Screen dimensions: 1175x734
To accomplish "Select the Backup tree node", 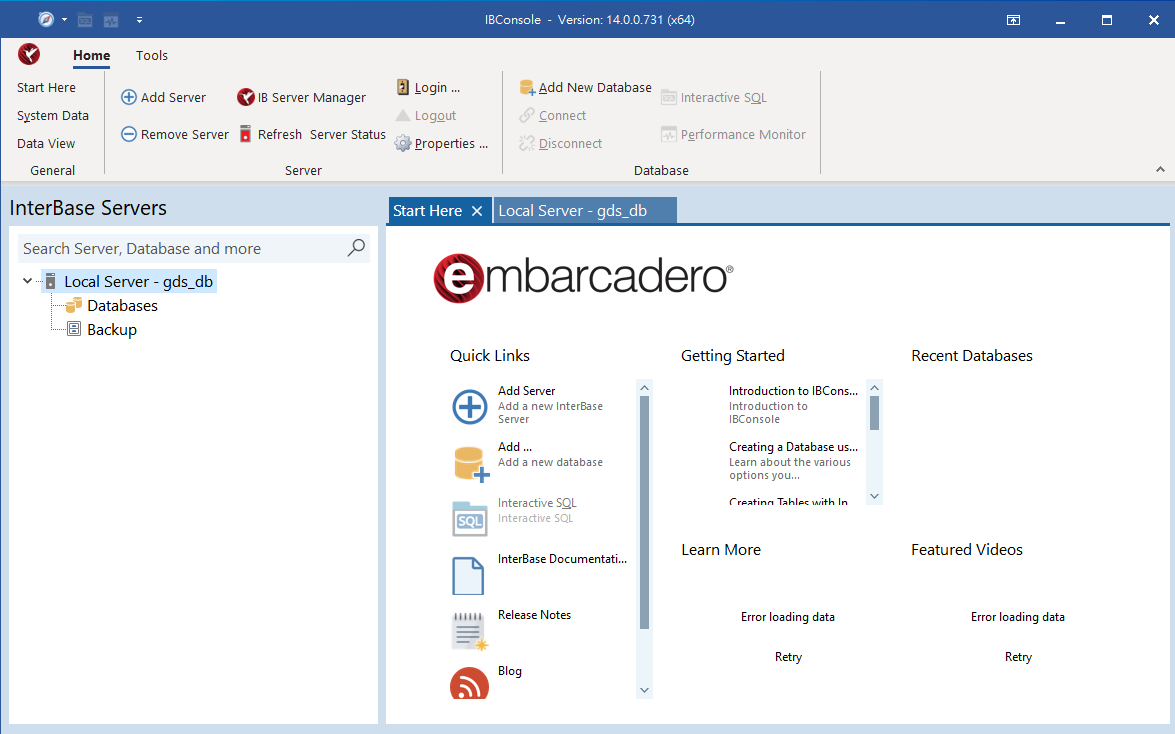I will pos(112,330).
